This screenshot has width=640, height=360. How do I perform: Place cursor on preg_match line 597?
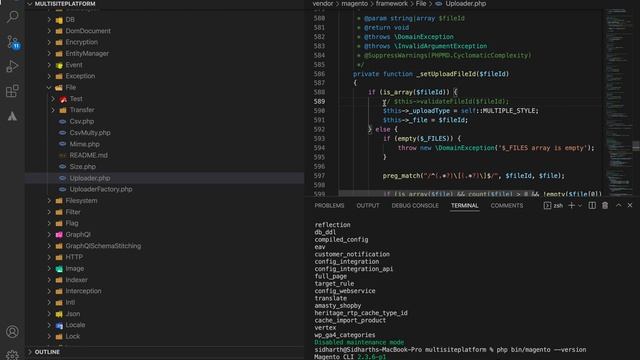473,176
